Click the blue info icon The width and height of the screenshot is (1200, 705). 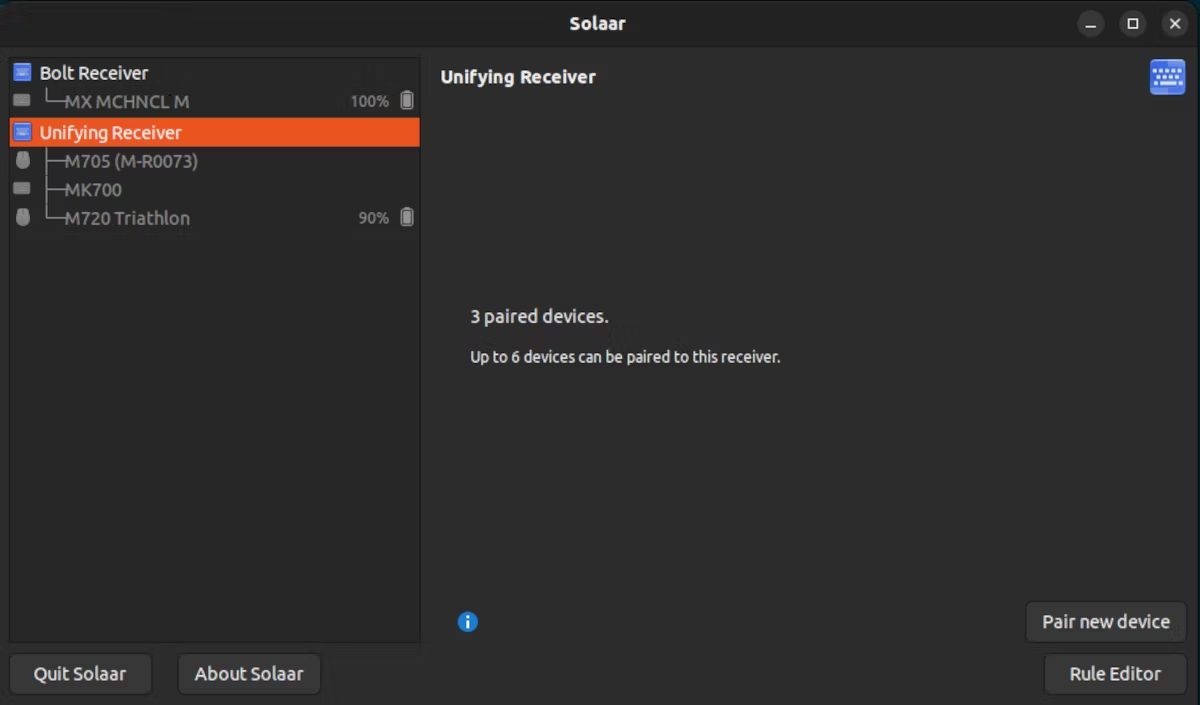tap(467, 621)
